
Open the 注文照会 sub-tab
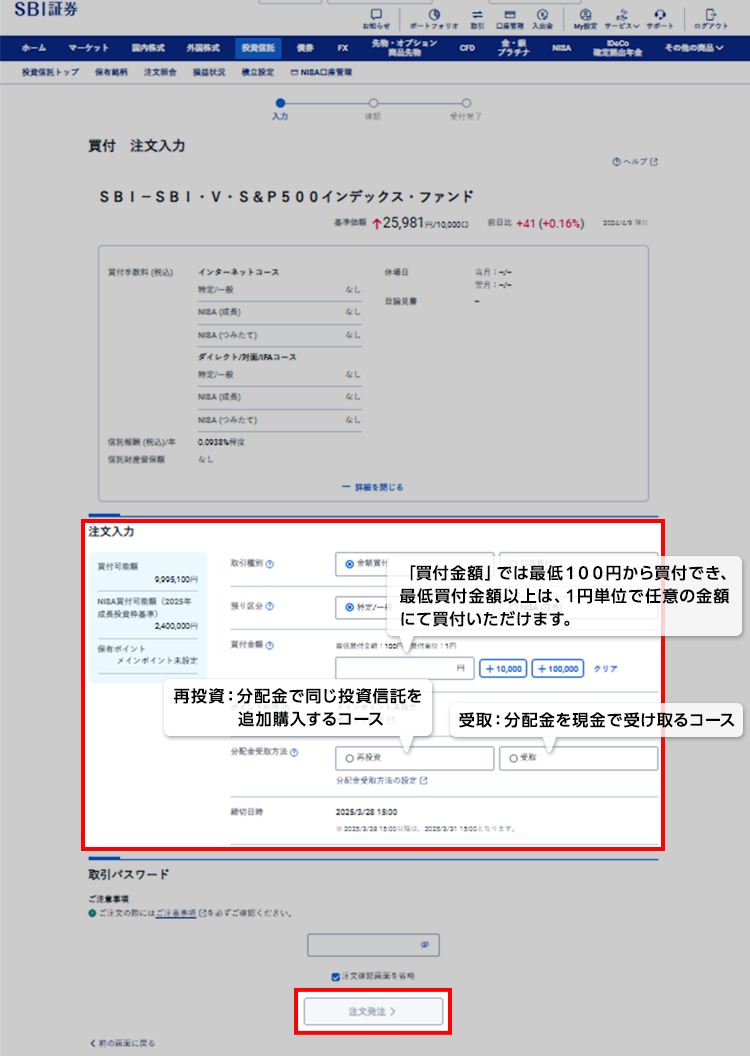pyautogui.click(x=160, y=72)
